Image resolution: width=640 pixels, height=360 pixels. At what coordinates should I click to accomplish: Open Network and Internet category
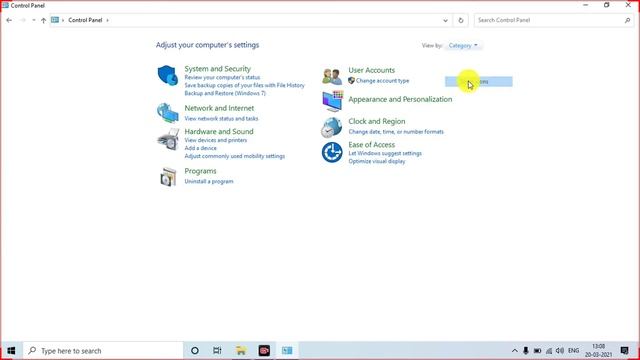pos(219,108)
